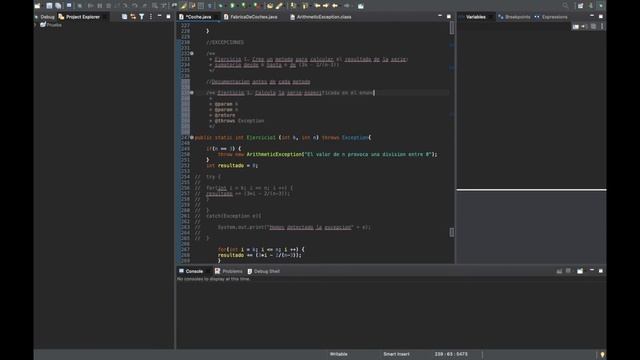Click 'No consoles to display' message
Viewport: 640px width, 360px height.
[x=213, y=279]
